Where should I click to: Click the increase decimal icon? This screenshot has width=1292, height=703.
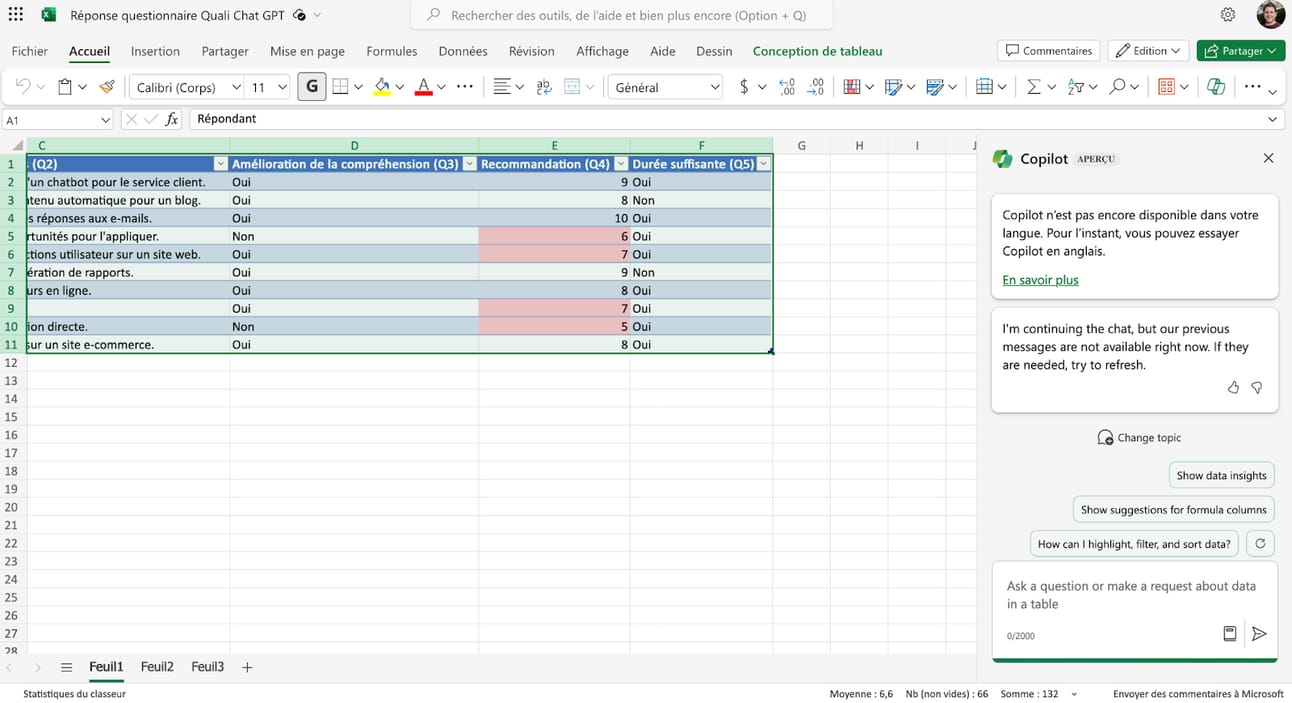click(x=787, y=87)
